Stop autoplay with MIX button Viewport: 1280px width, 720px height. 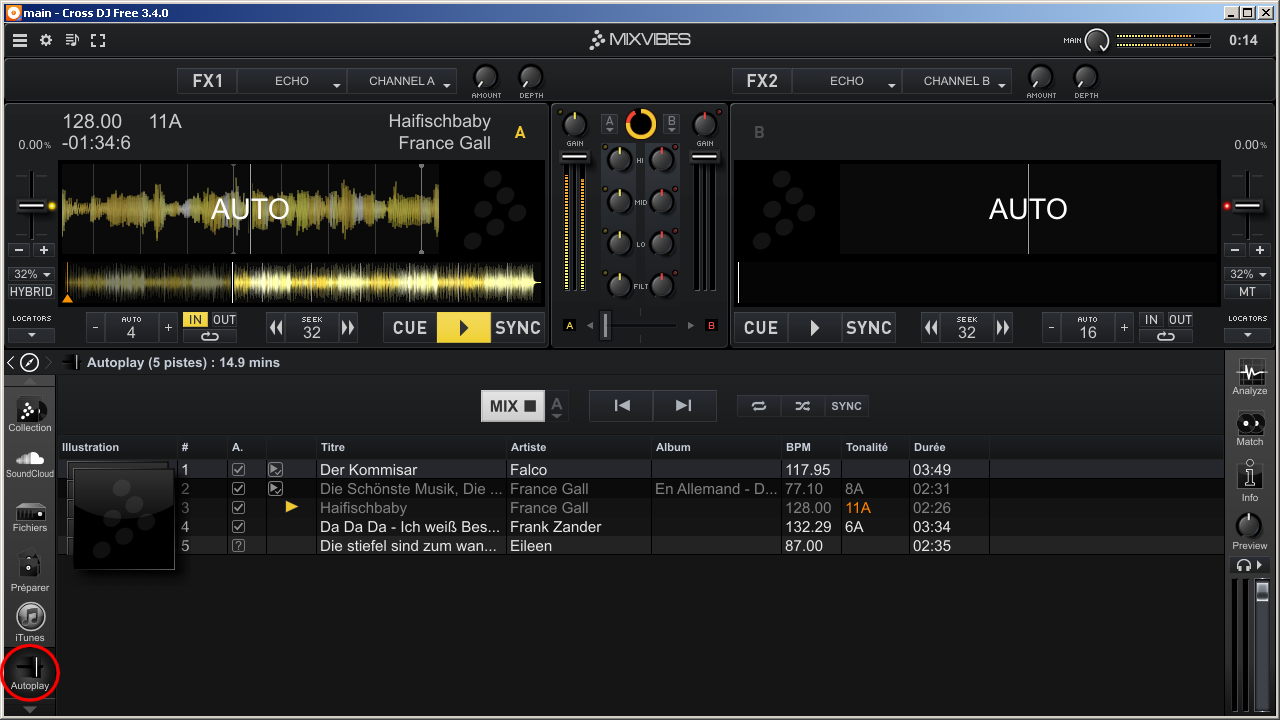coord(514,406)
